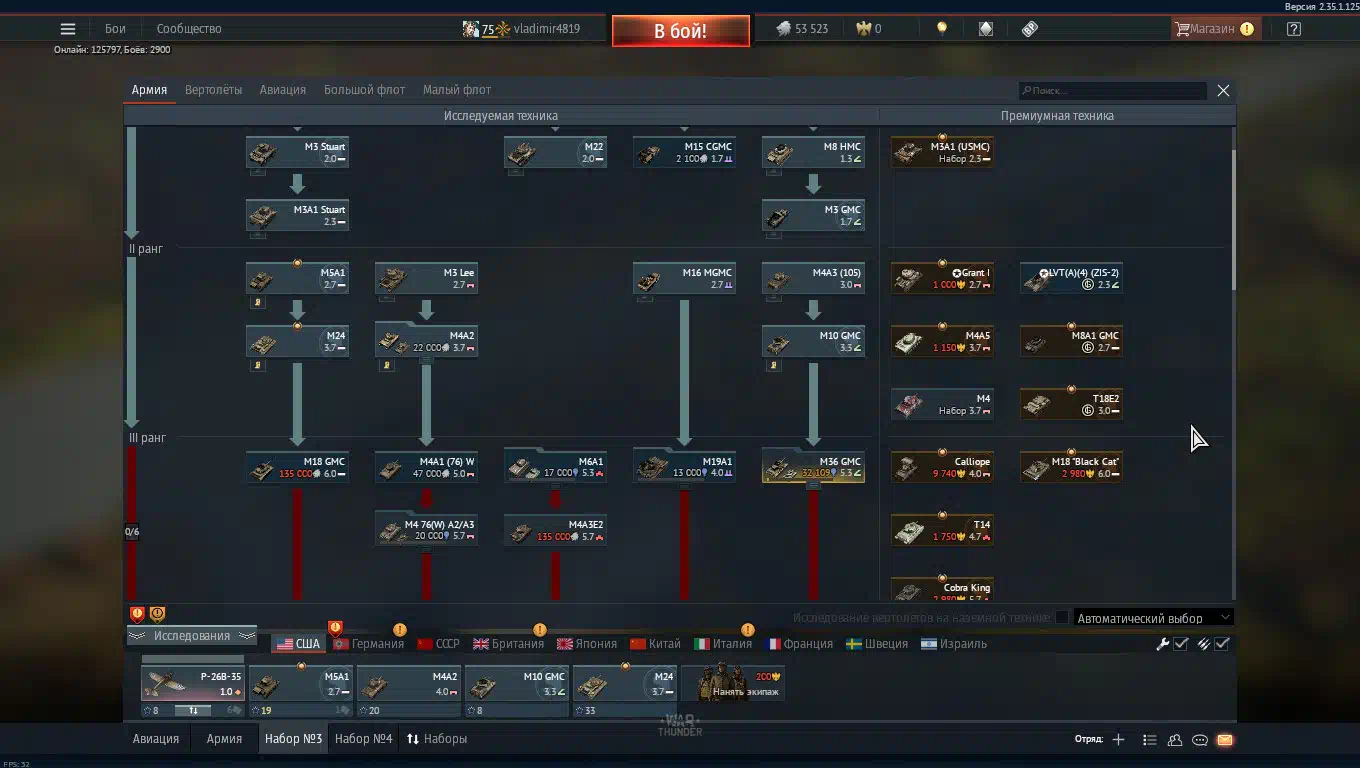This screenshot has height=768, width=1360.
Task: Open the chat speech bubble icon
Action: 1200,740
